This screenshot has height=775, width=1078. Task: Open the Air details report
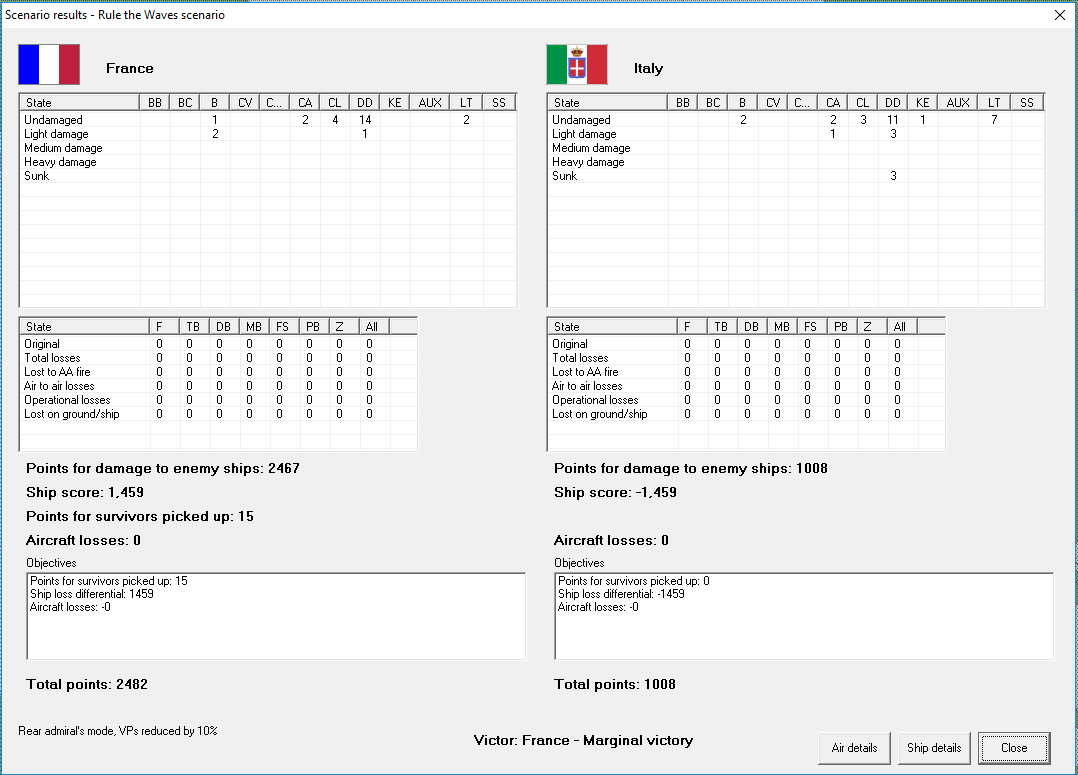click(x=854, y=748)
